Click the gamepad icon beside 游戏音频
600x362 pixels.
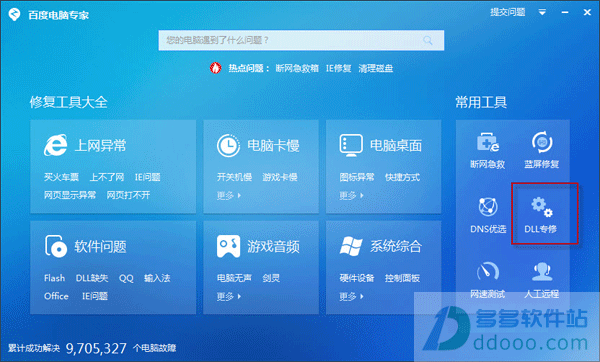tap(228, 246)
